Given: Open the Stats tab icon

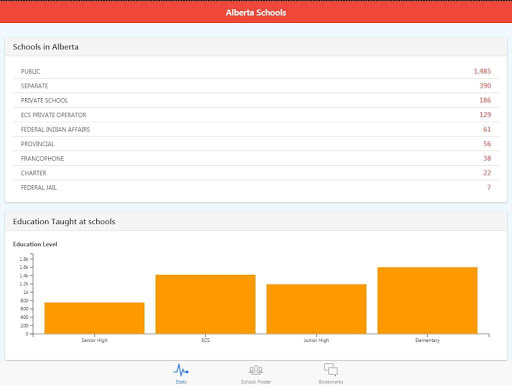Looking at the screenshot, I should pos(181,370).
